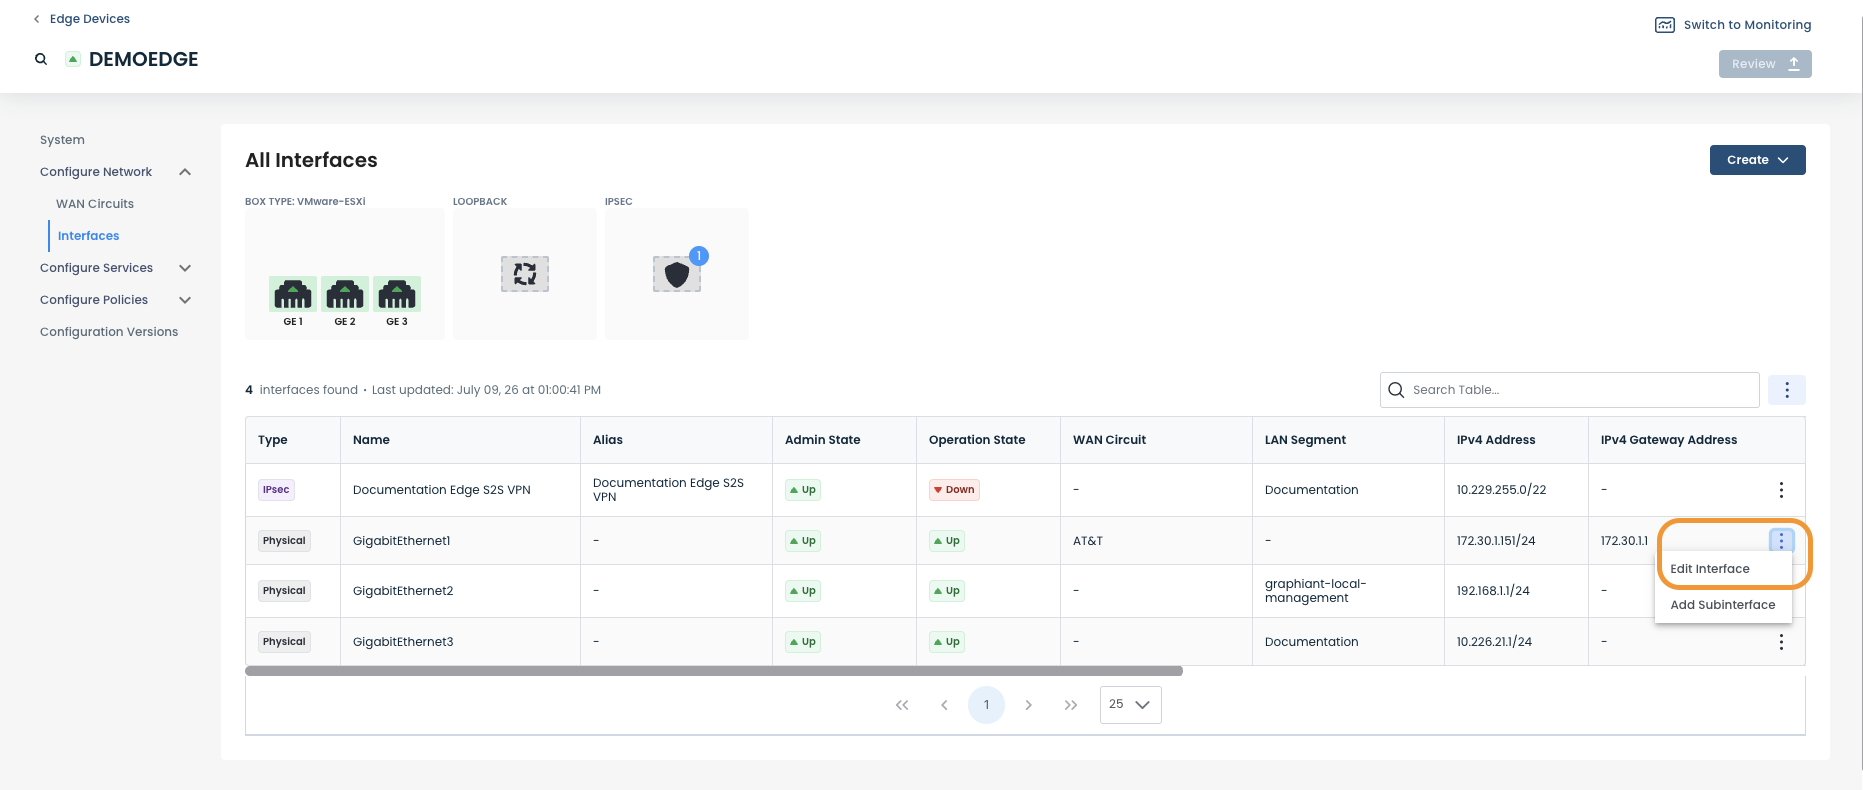Click GigabitEthernet3 Admin State Up badge
The height and width of the screenshot is (790, 1863).
click(x=803, y=642)
